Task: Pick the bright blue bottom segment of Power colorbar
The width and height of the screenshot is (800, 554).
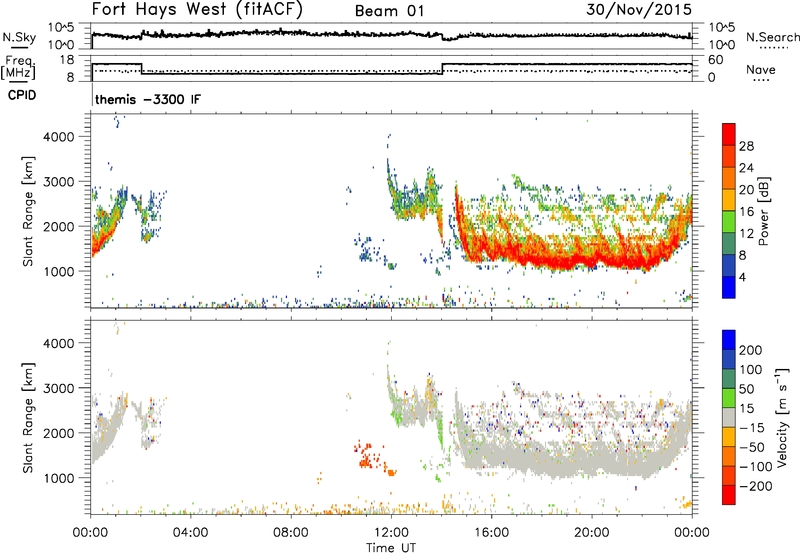Action: coord(729,287)
